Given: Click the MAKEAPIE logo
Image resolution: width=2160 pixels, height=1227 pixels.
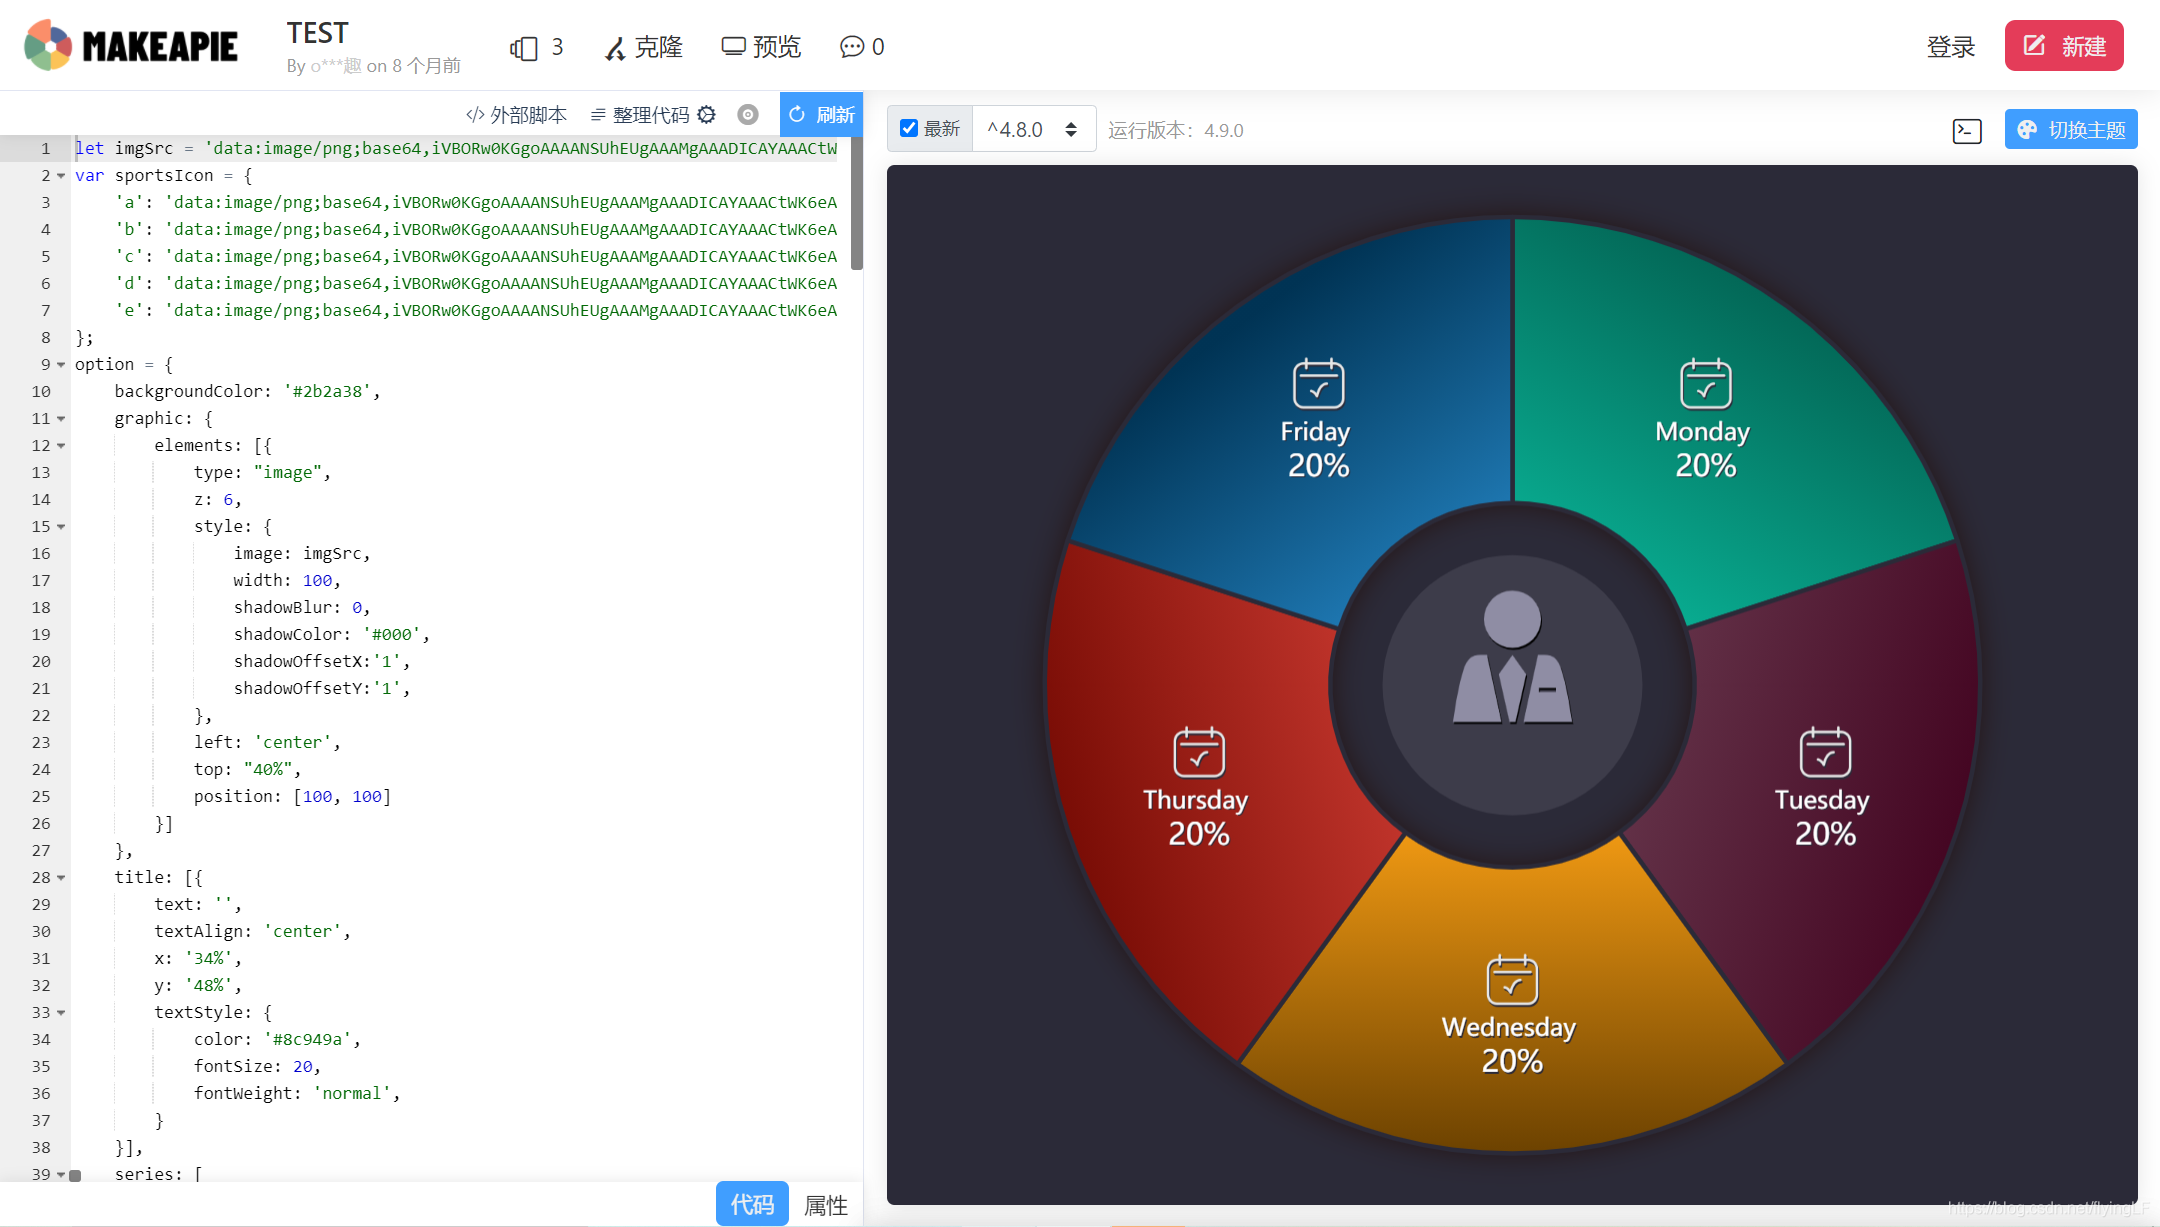Looking at the screenshot, I should 131,46.
